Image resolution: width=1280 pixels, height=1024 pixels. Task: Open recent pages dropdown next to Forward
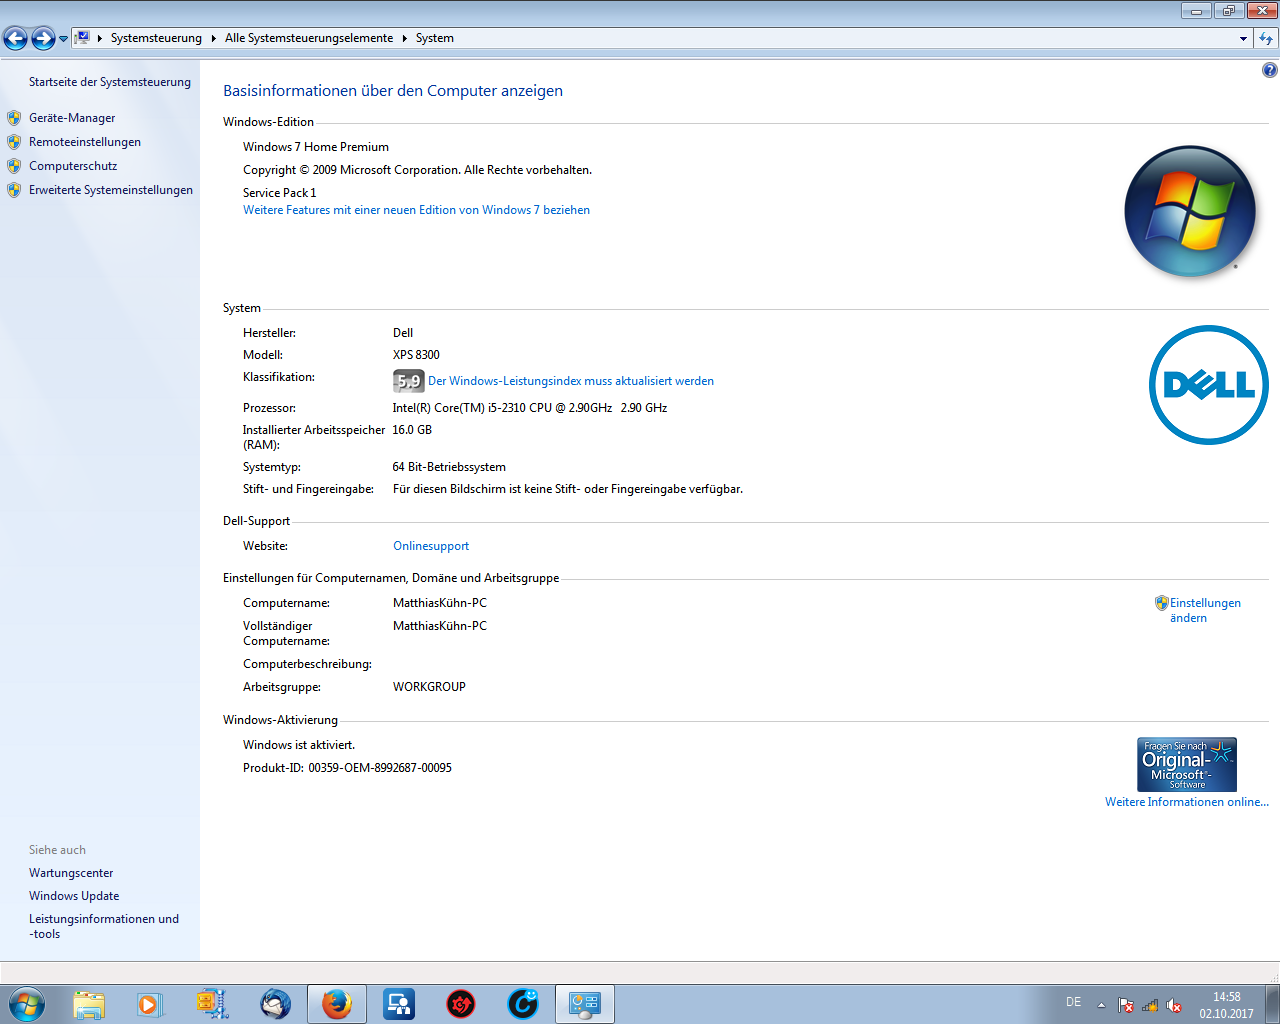pyautogui.click(x=63, y=39)
